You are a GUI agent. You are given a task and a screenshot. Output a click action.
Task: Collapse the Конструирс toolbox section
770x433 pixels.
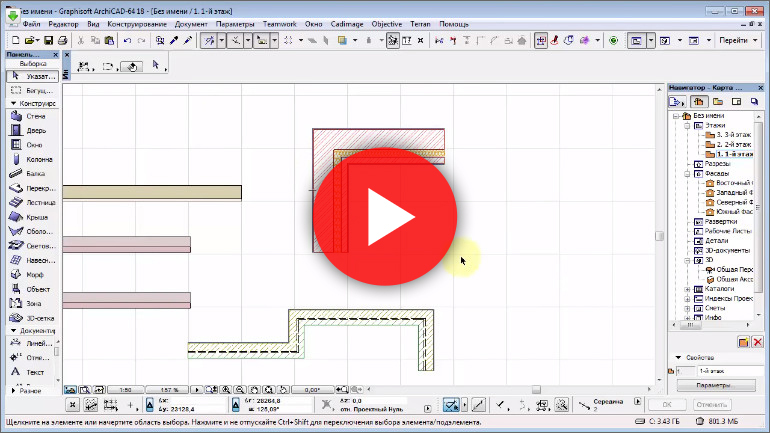(x=13, y=104)
